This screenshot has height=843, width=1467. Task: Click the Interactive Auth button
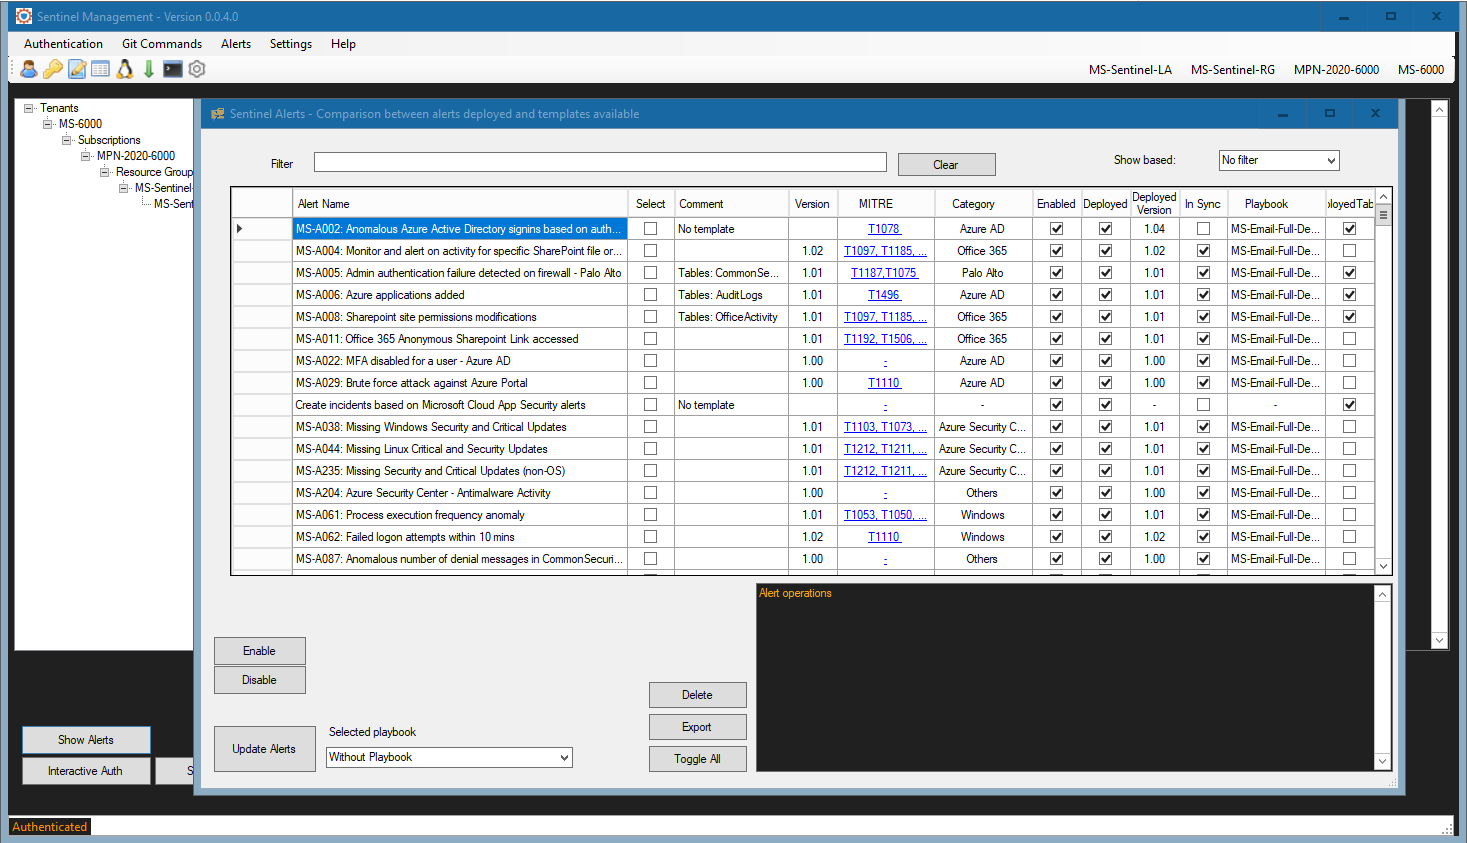click(x=86, y=771)
